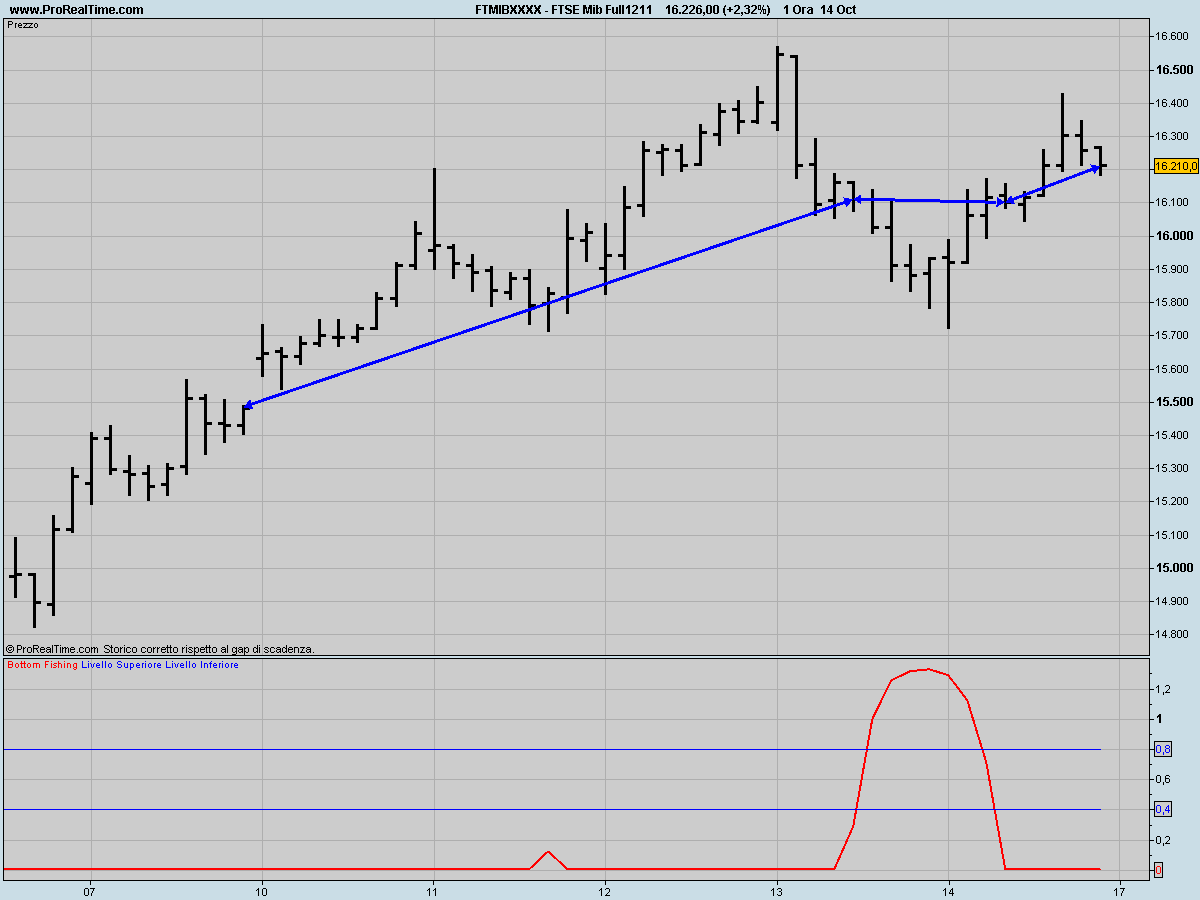This screenshot has width=1200, height=900.
Task: Click the 15.600 price axis label
Action: pos(1174,369)
